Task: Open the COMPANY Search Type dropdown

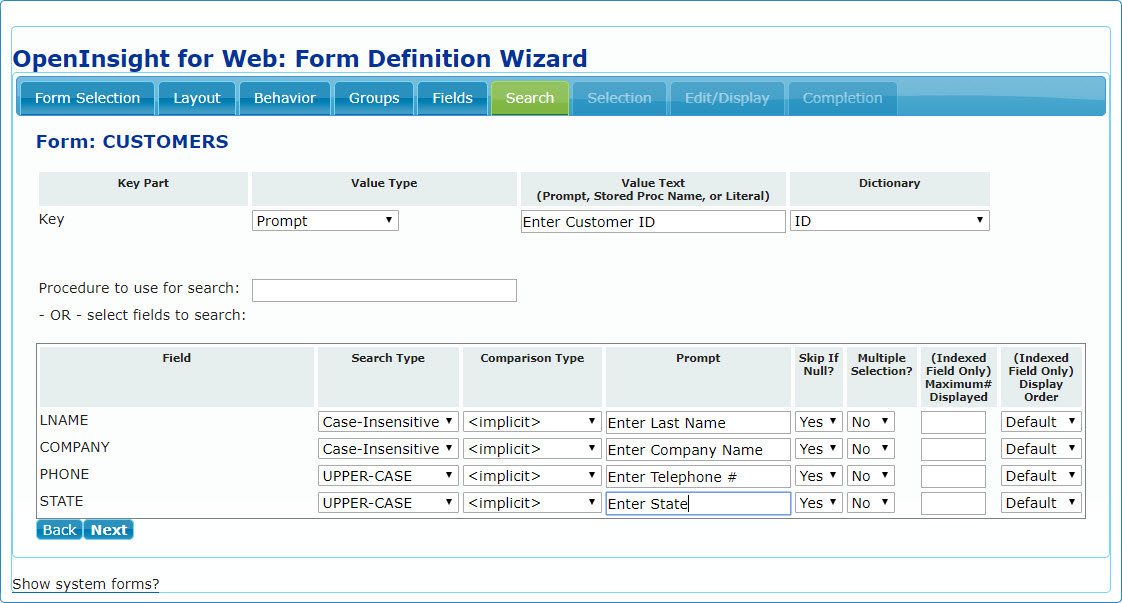Action: click(388, 448)
